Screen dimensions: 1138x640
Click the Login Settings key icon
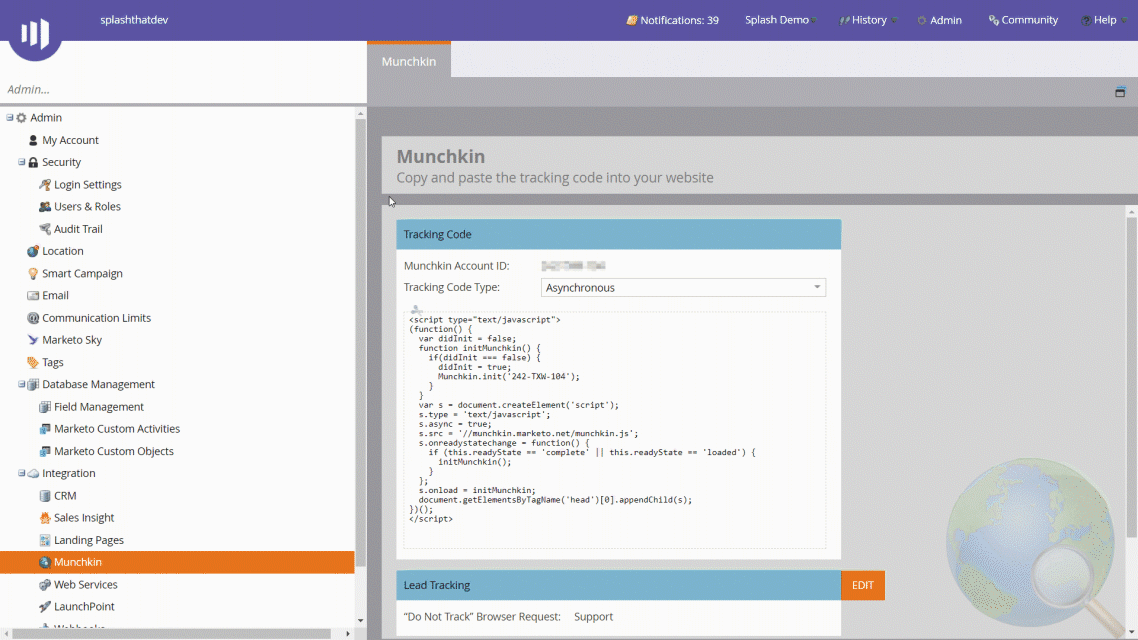pos(44,184)
